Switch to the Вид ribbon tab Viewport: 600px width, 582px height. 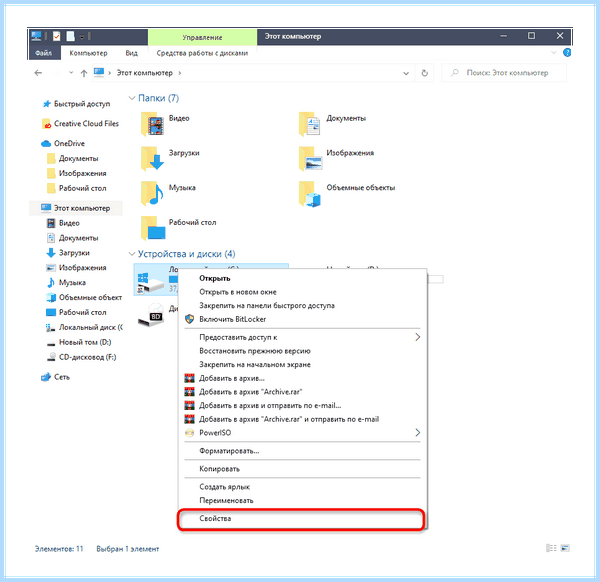click(x=131, y=53)
